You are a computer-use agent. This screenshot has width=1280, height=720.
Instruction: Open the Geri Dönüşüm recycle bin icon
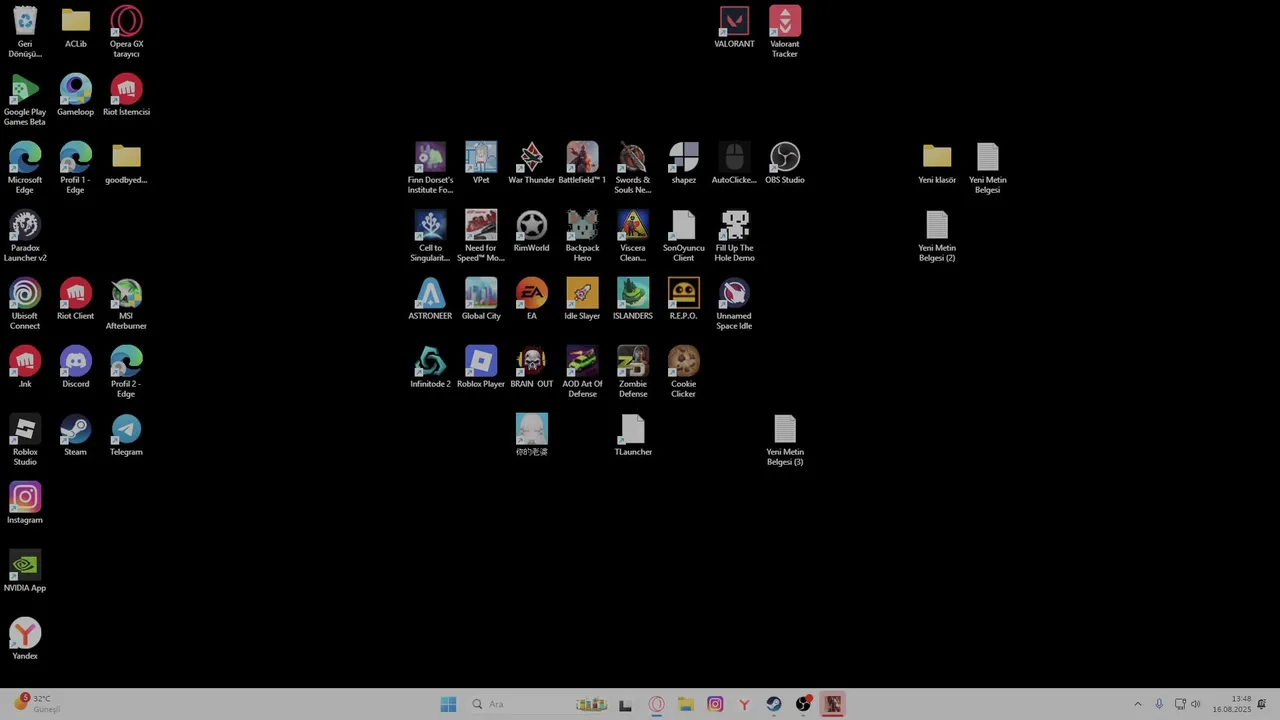pos(25,22)
